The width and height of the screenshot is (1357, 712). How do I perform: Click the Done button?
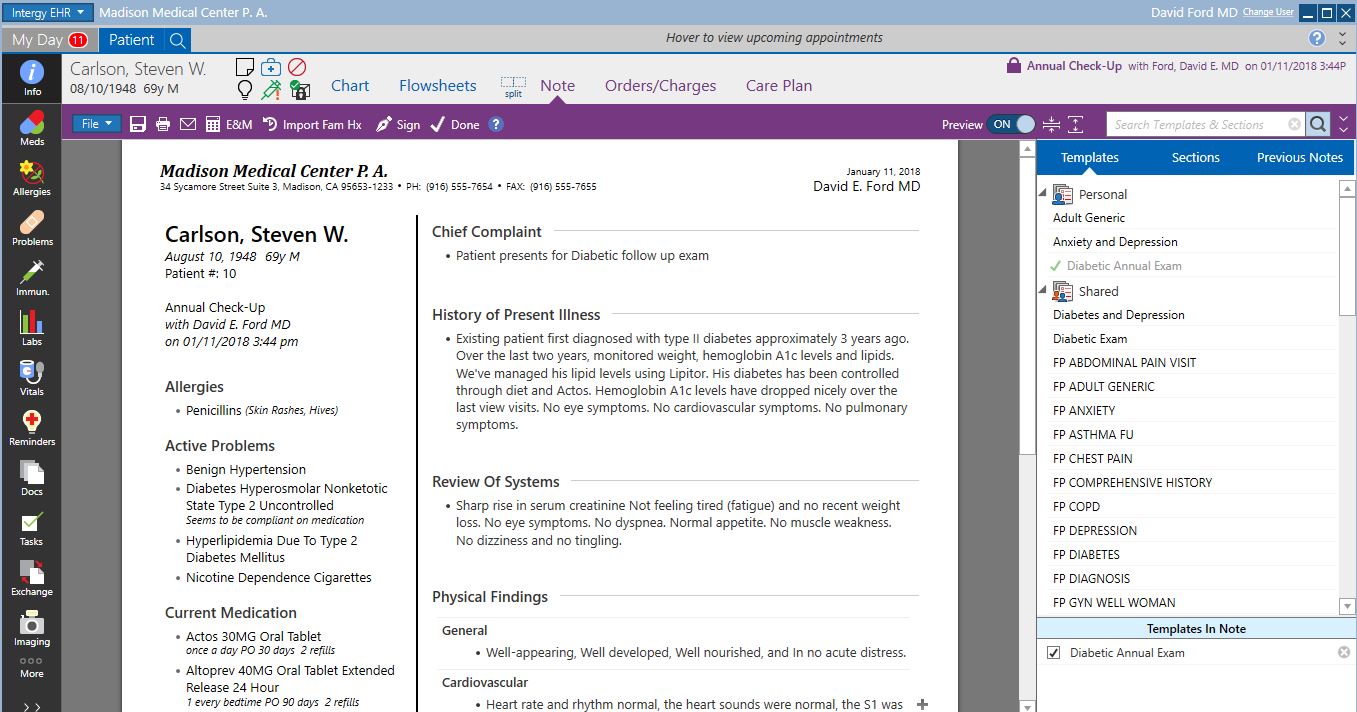coord(455,125)
